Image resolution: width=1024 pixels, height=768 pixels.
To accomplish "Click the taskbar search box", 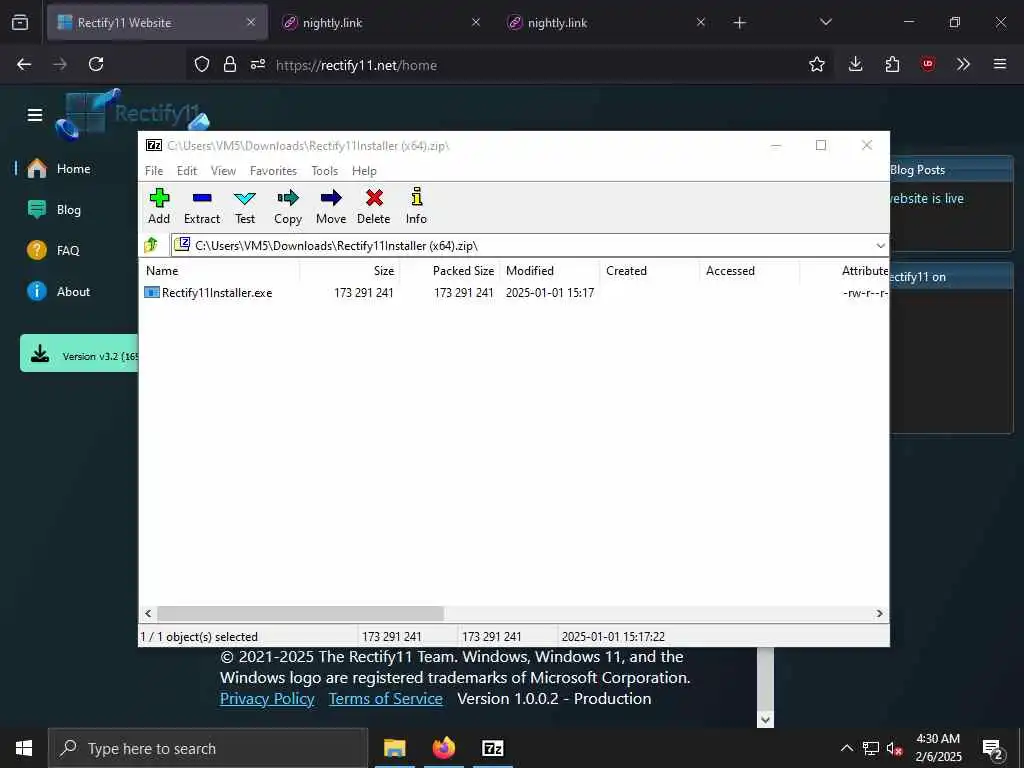I will point(208,748).
